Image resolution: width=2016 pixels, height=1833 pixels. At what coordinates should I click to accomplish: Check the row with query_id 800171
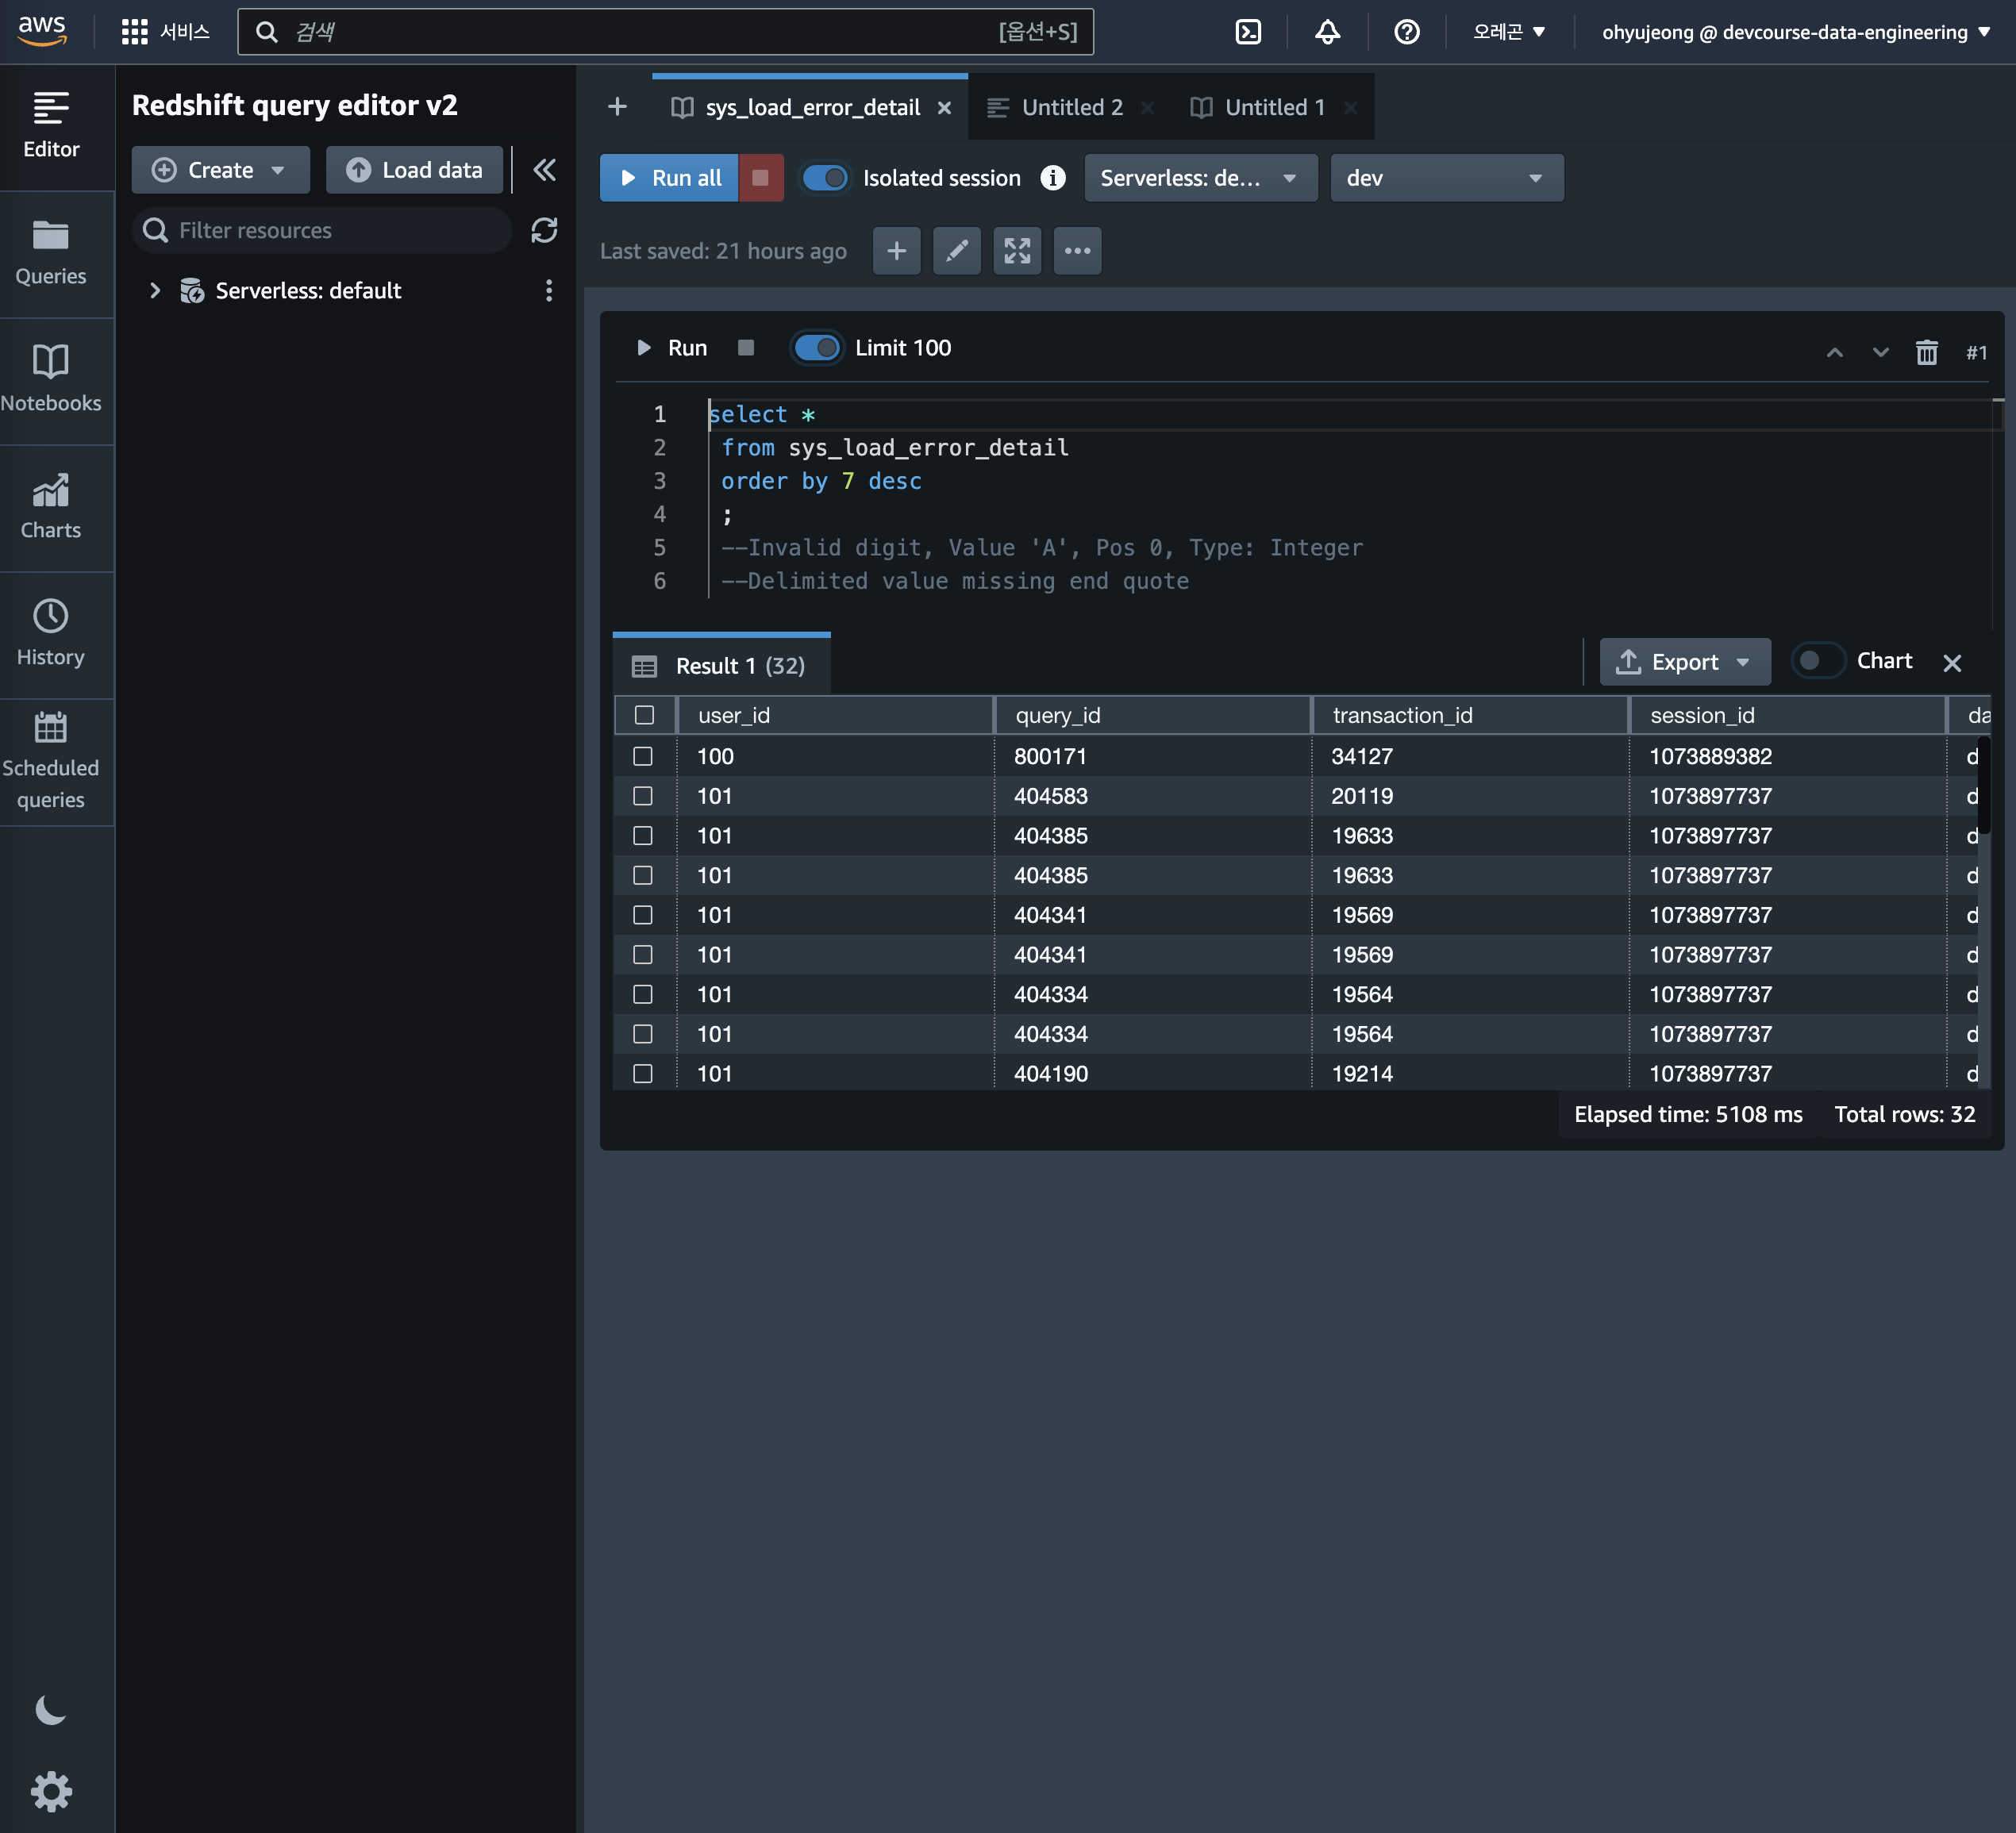643,756
